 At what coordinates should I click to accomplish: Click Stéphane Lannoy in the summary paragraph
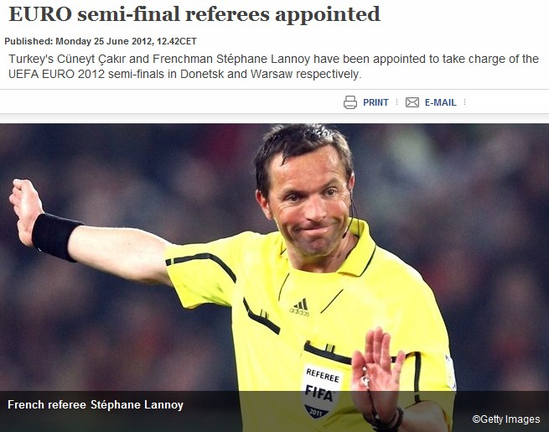tap(263, 59)
